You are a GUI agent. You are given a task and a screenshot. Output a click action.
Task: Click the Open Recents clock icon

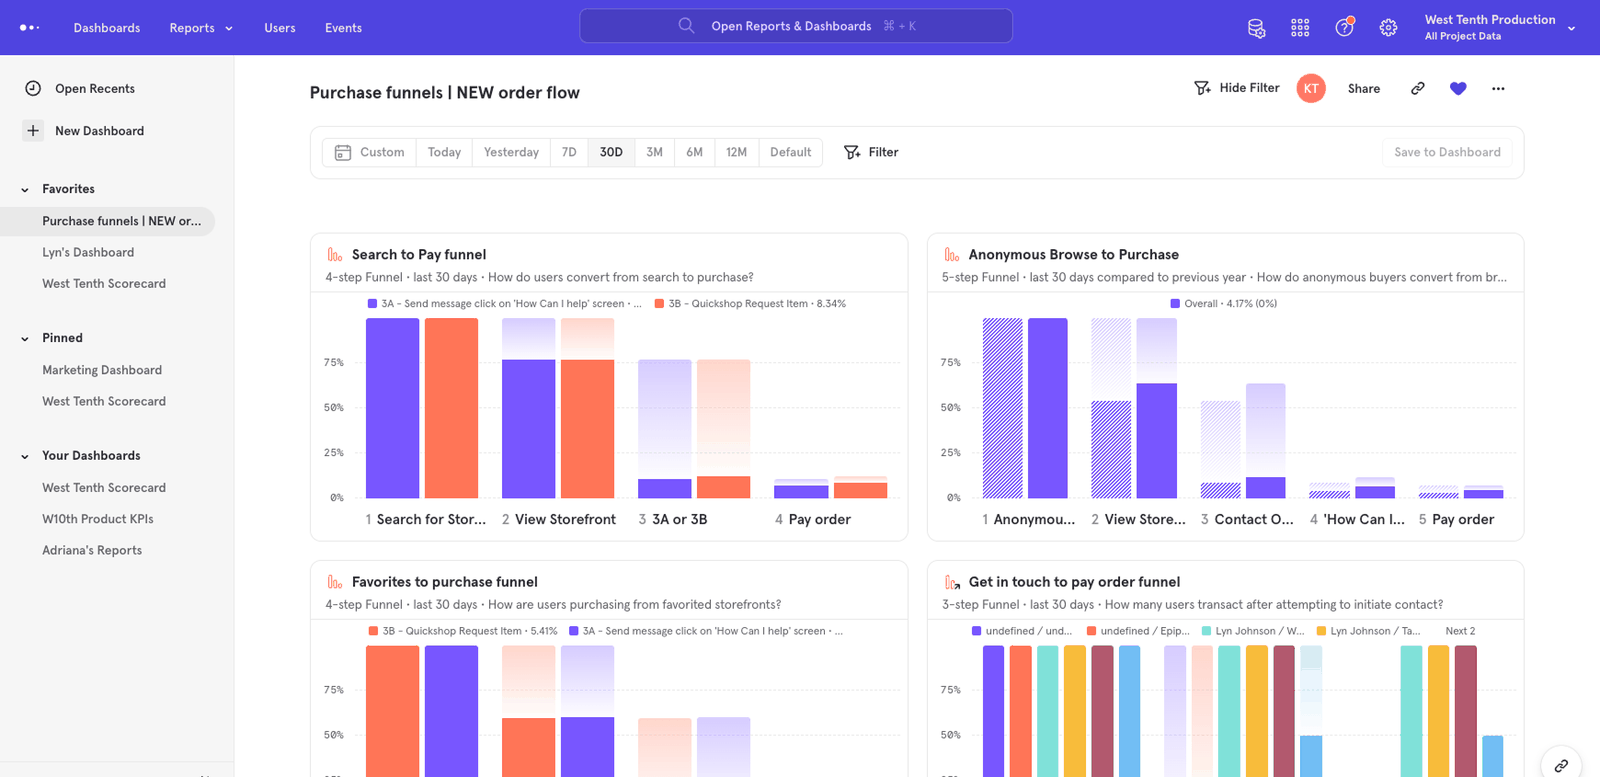click(33, 88)
